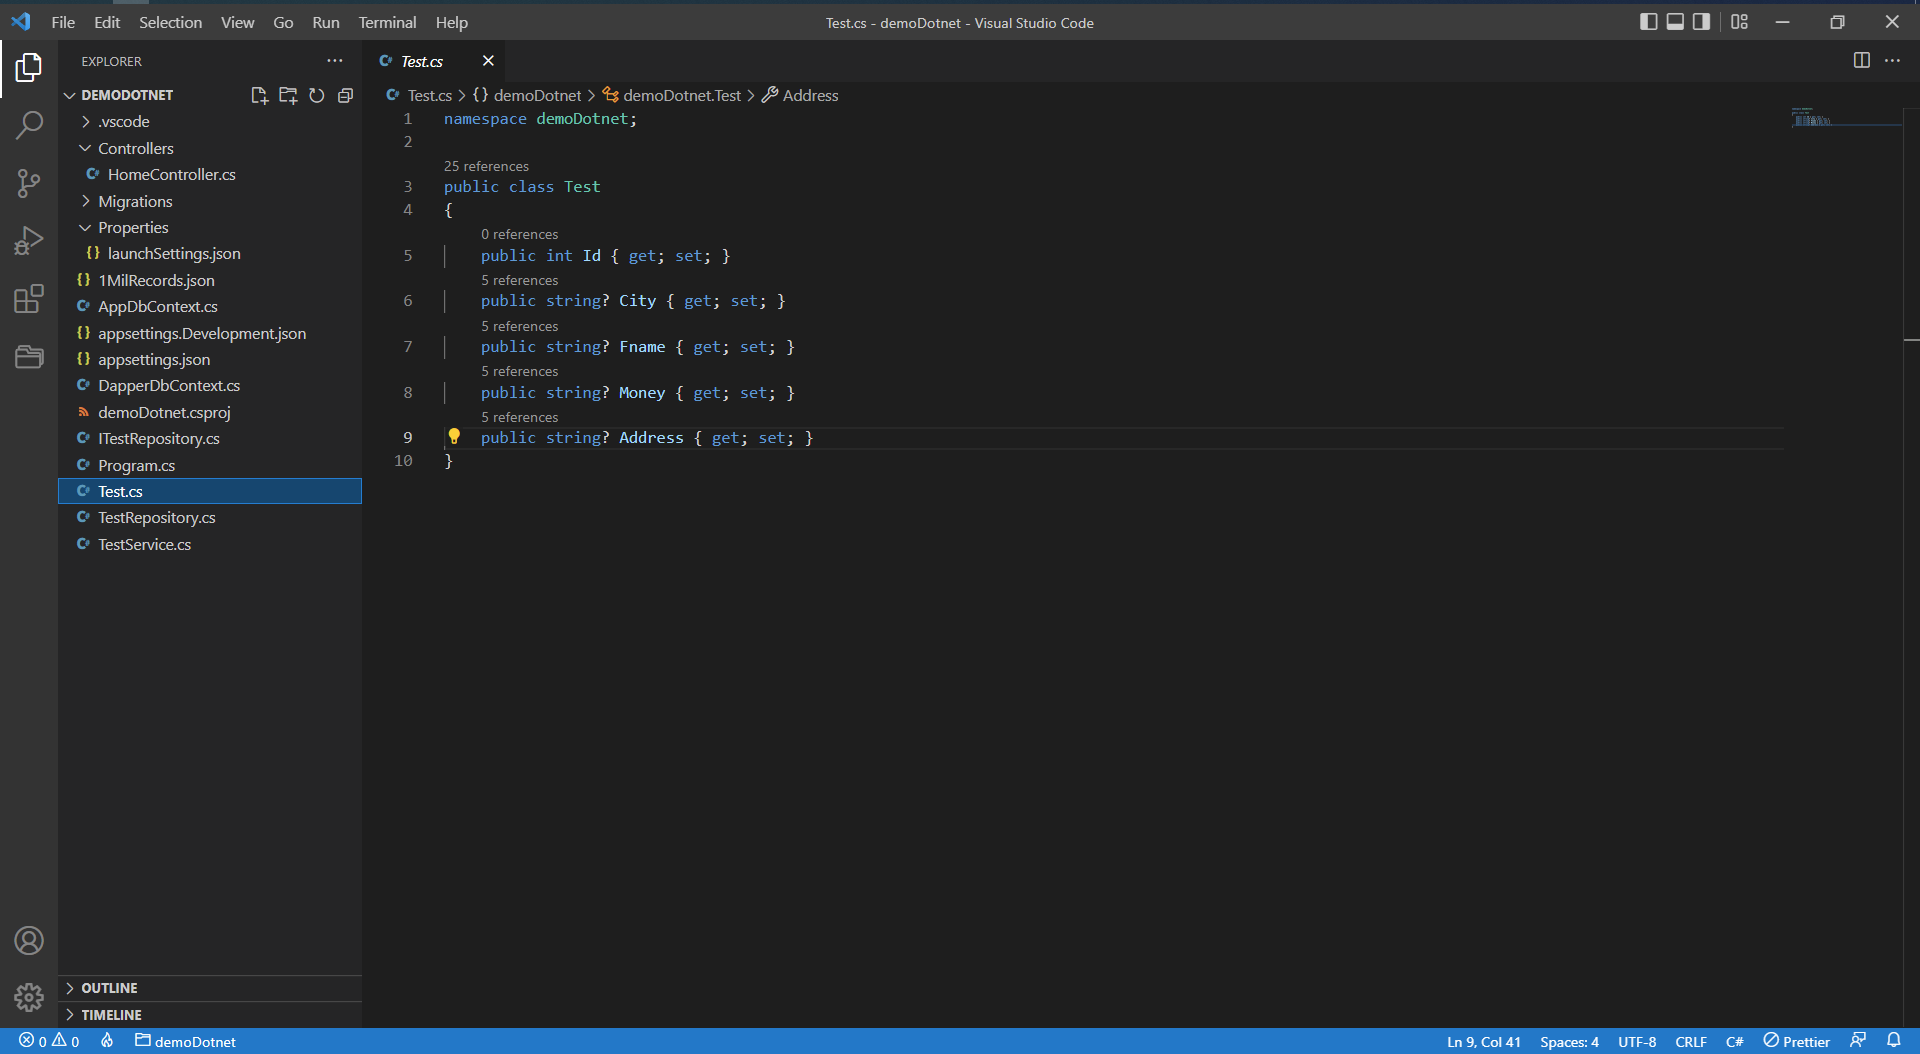Toggle the secondary side bar visibility
Viewport: 1920px width, 1054px height.
pyautogui.click(x=1701, y=22)
